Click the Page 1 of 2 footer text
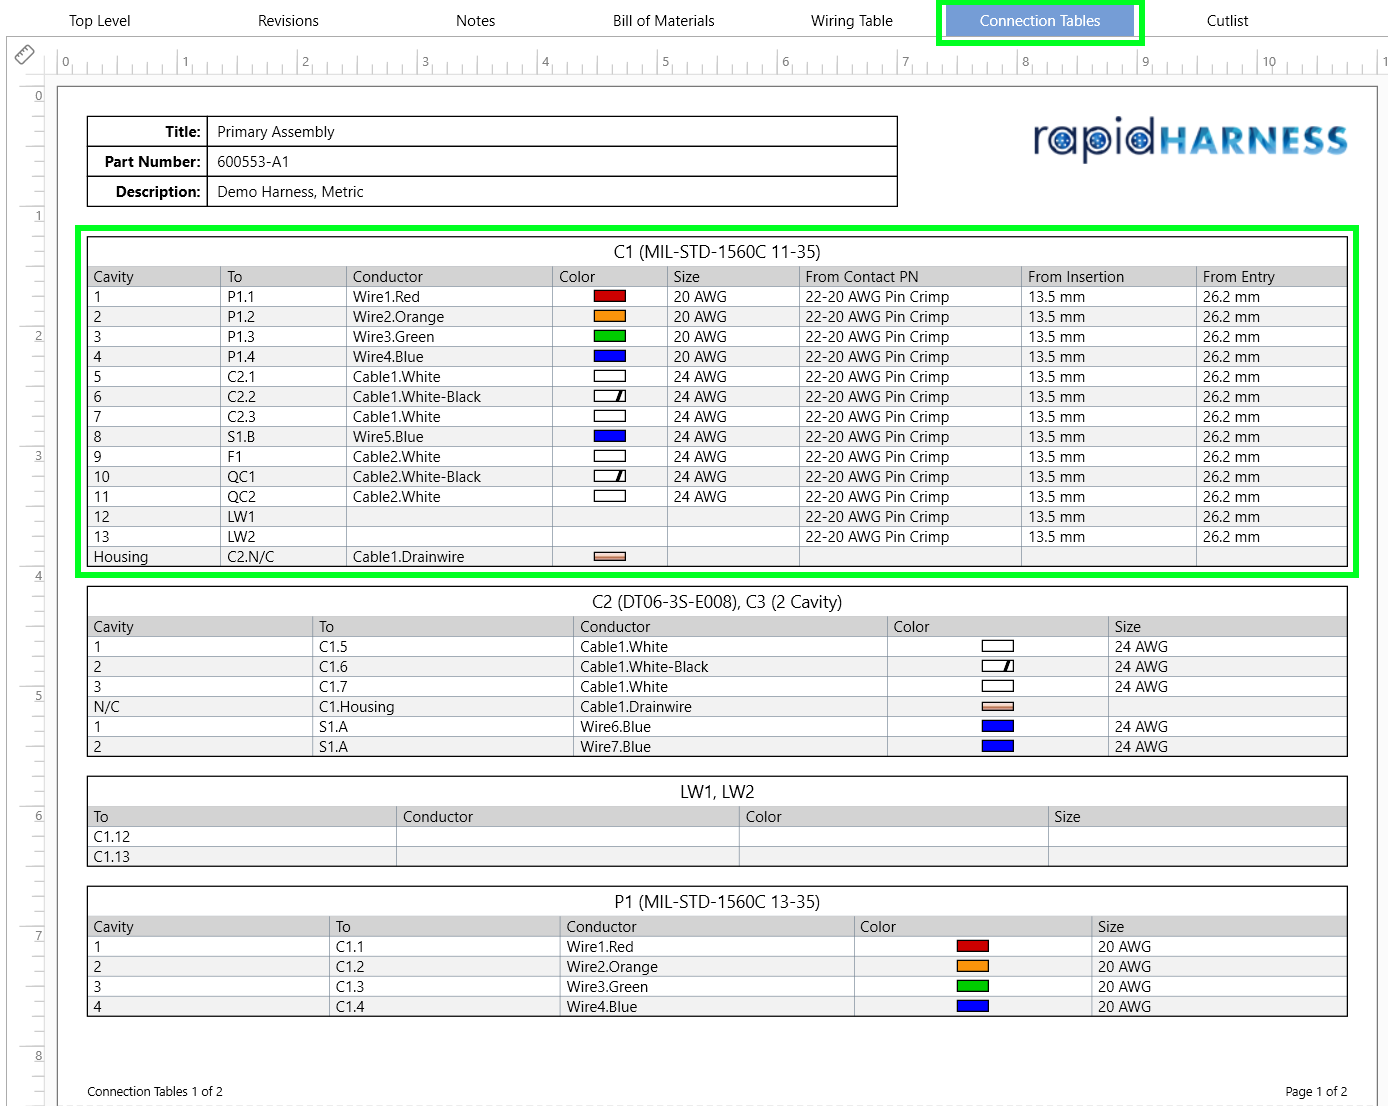Viewport: 1388px width, 1106px height. point(1316,1092)
